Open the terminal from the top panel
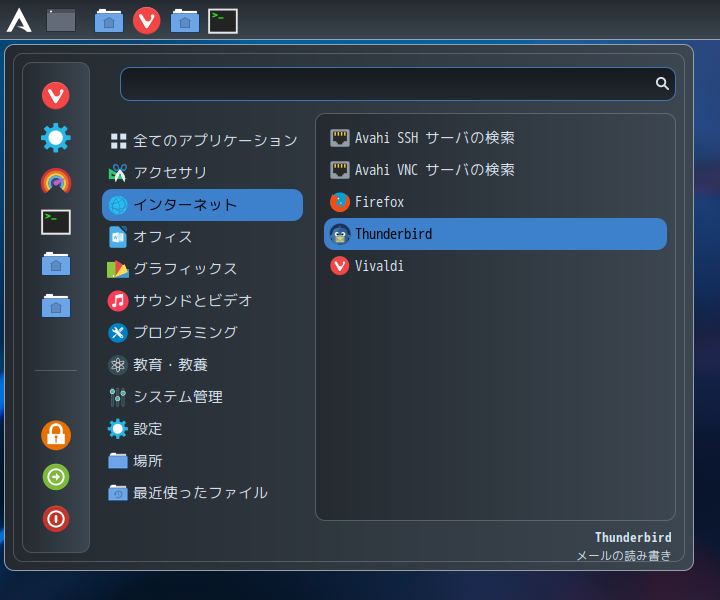 223,21
